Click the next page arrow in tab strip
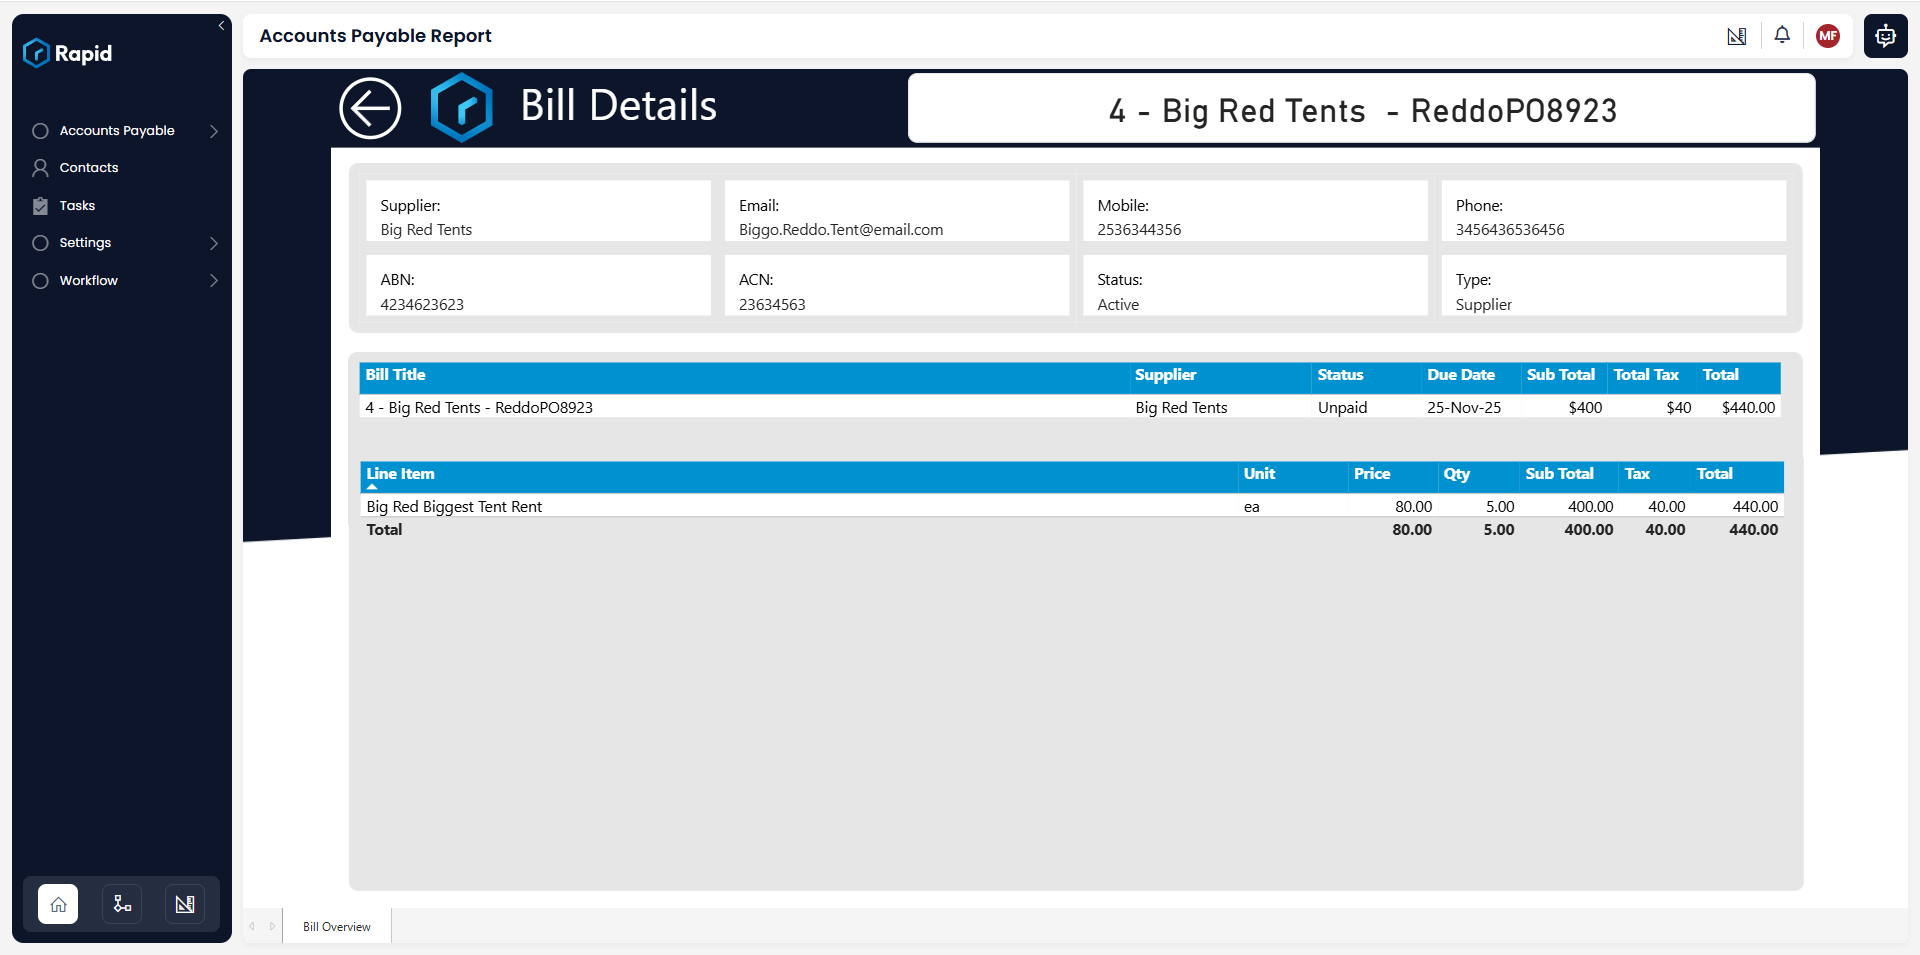 tap(272, 927)
